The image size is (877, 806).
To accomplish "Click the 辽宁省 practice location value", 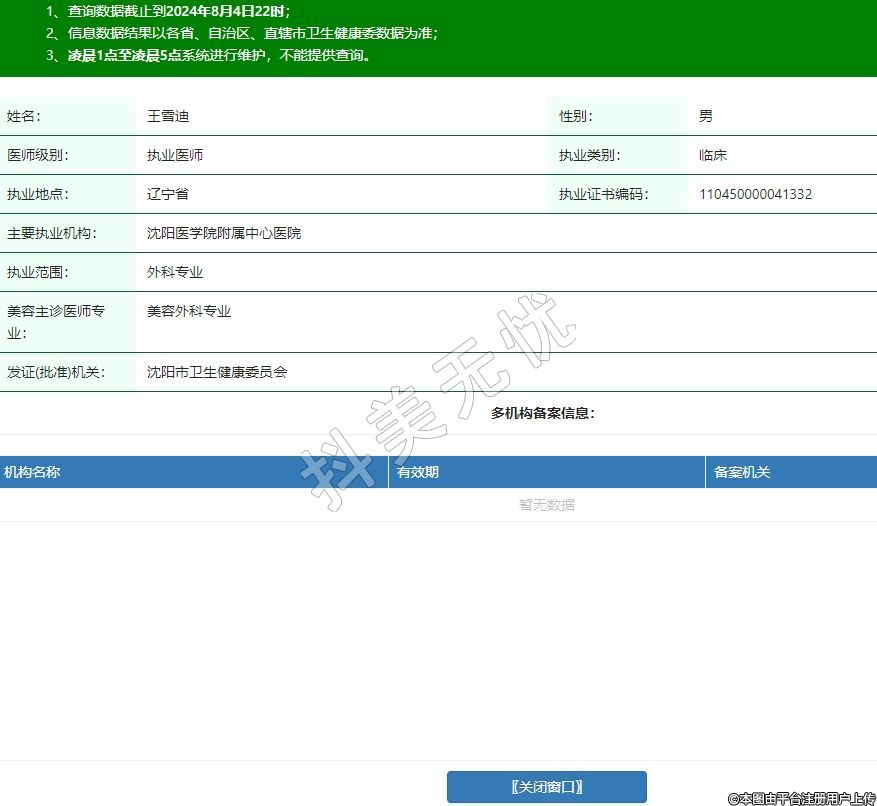I will [168, 194].
